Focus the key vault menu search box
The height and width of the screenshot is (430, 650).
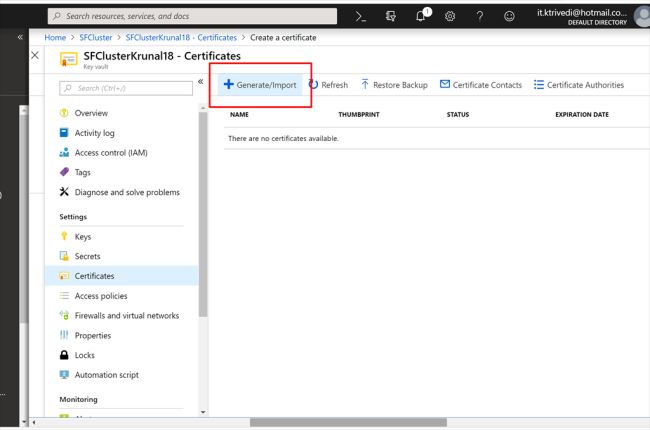tap(126, 88)
